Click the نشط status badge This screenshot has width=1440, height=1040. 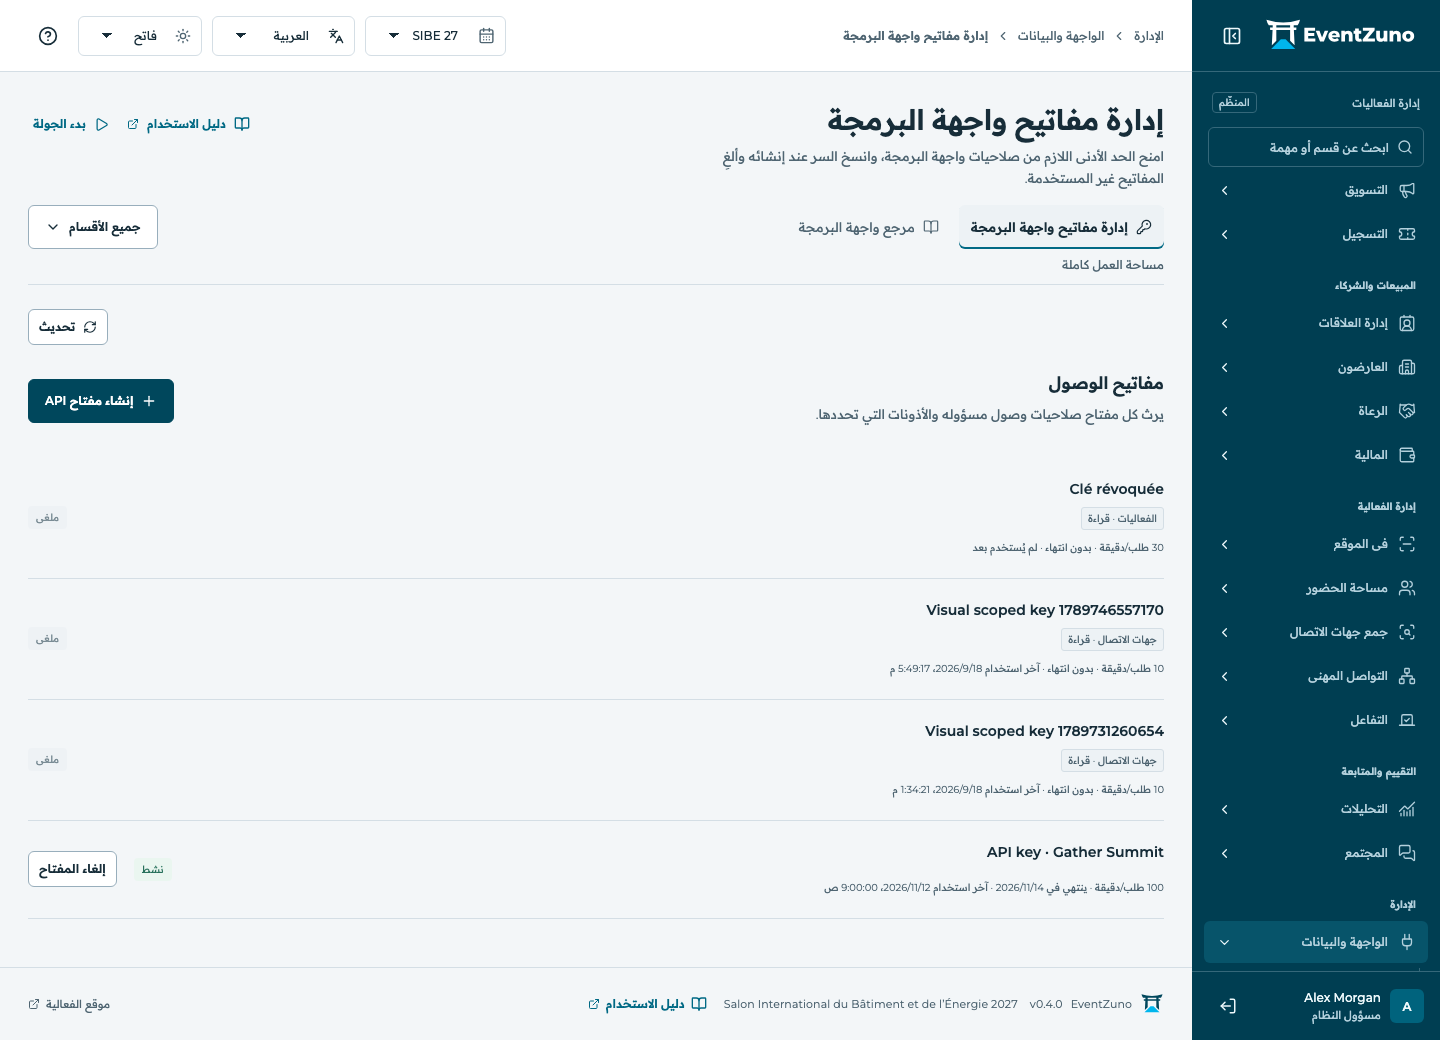[153, 869]
